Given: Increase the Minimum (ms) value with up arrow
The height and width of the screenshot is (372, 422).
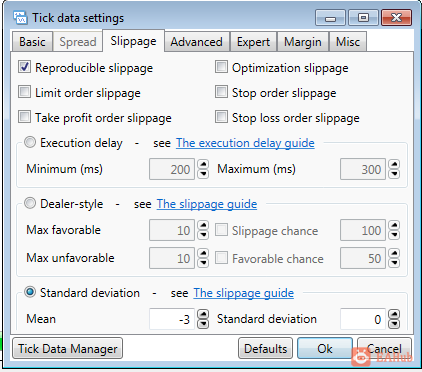Looking at the screenshot, I should pyautogui.click(x=203, y=164).
